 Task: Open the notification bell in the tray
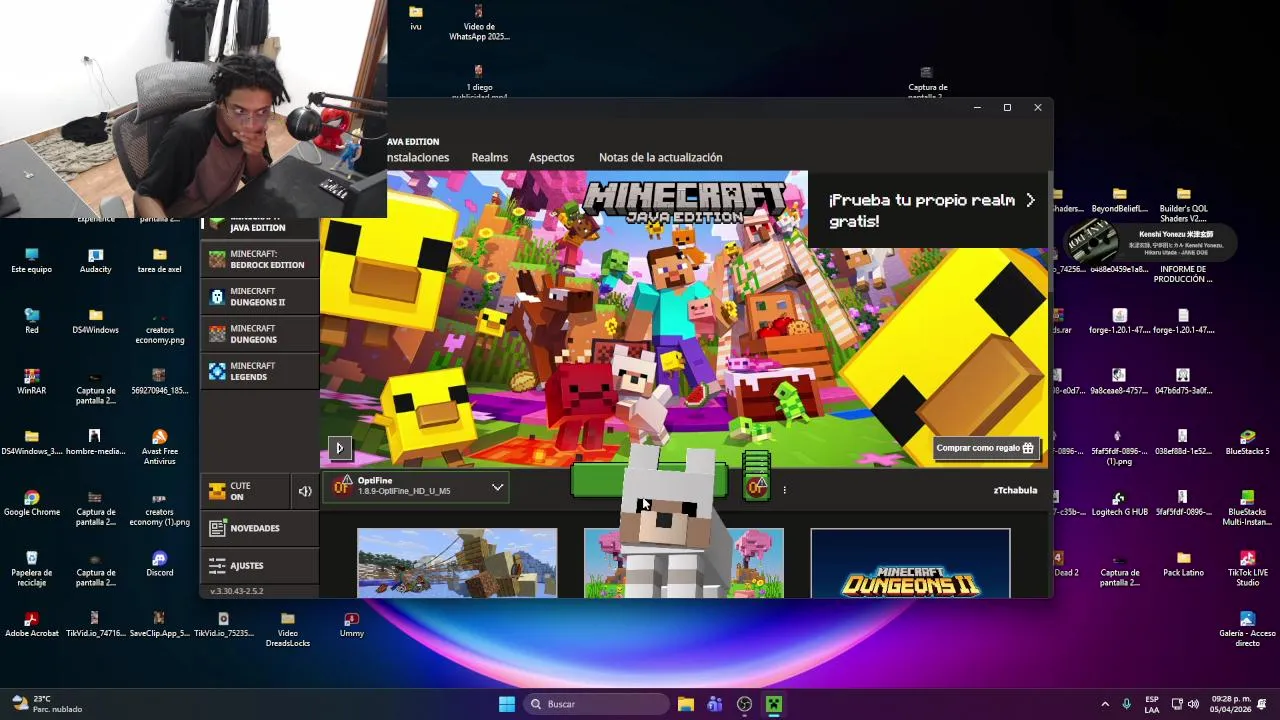1263,704
